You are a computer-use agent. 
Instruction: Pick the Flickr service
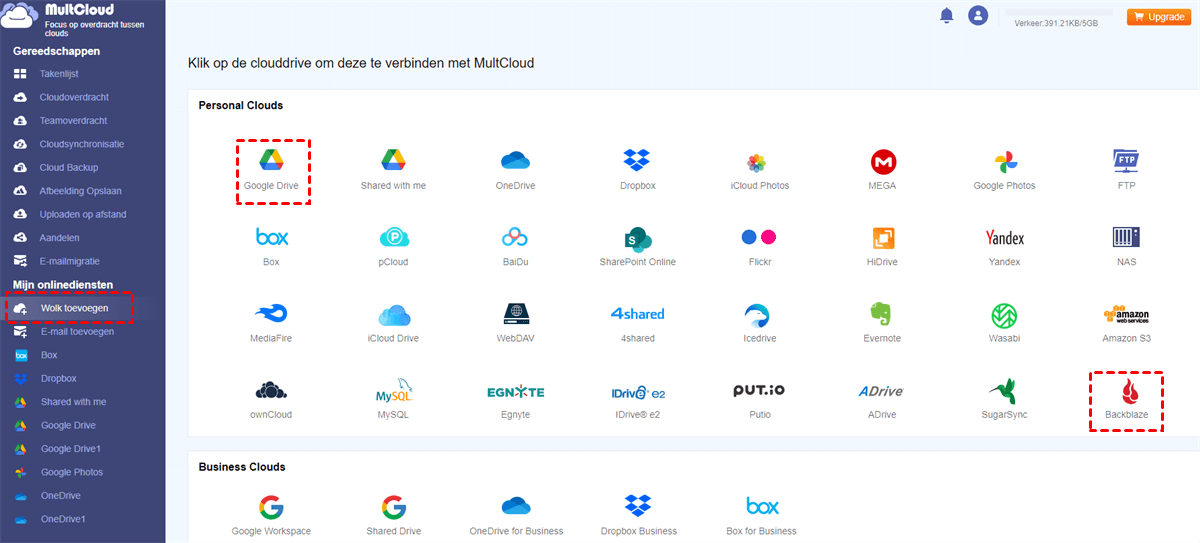759,246
